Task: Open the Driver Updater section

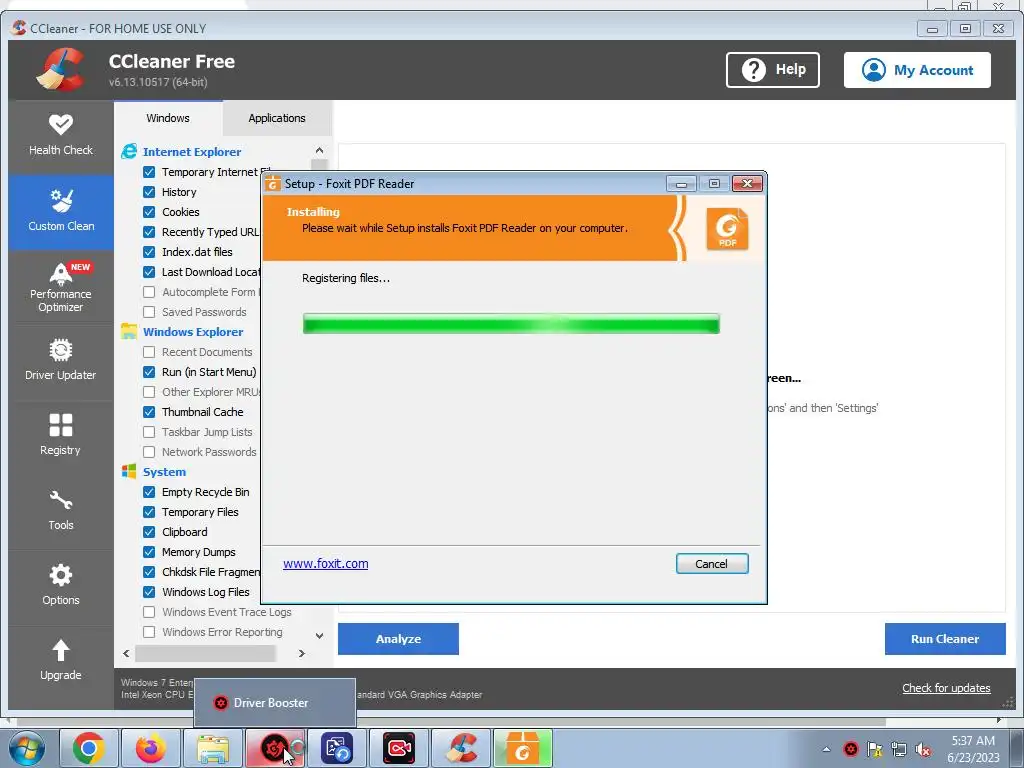Action: pos(61,361)
